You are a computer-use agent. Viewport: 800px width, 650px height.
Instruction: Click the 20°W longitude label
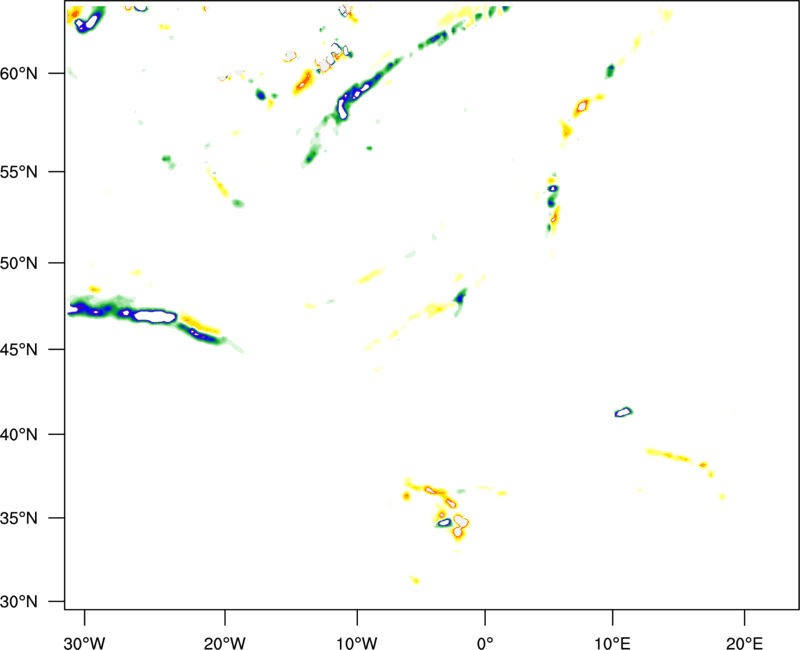point(225,643)
